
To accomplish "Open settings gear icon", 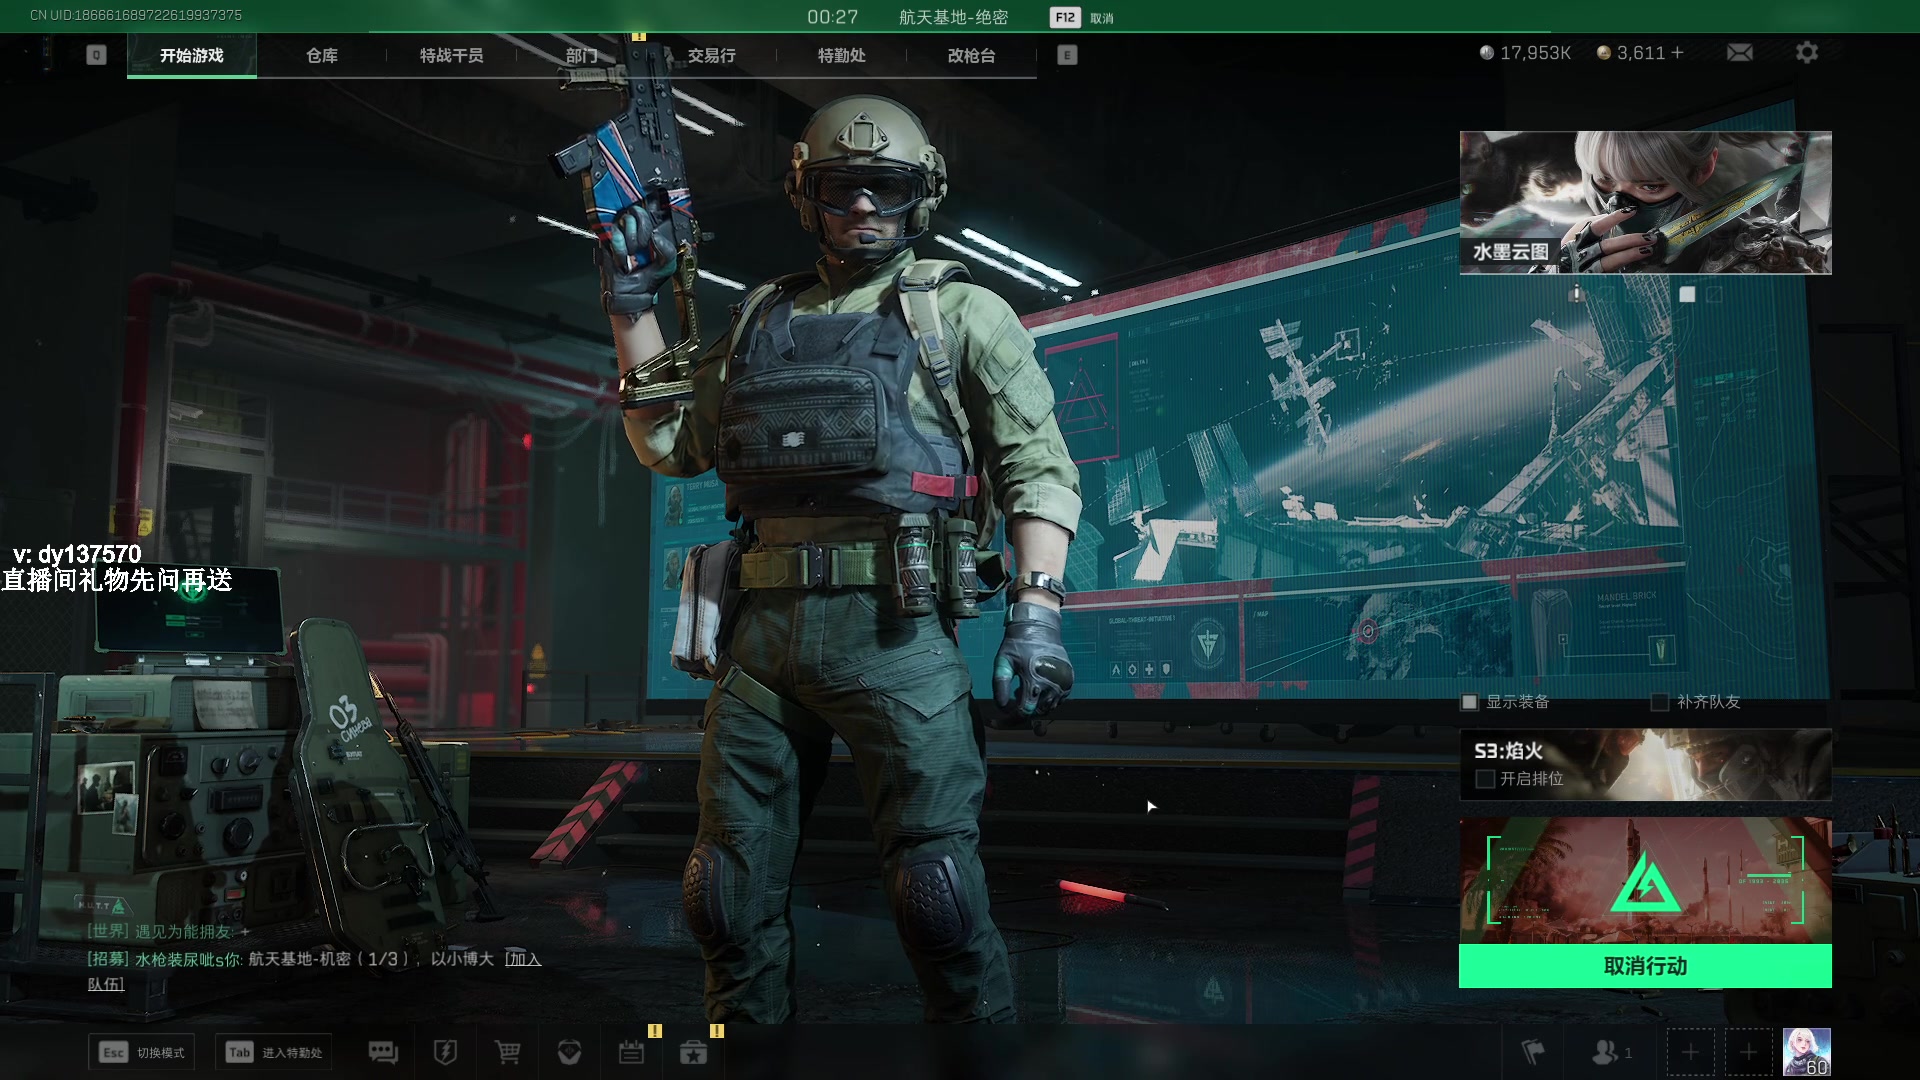I will [1806, 52].
